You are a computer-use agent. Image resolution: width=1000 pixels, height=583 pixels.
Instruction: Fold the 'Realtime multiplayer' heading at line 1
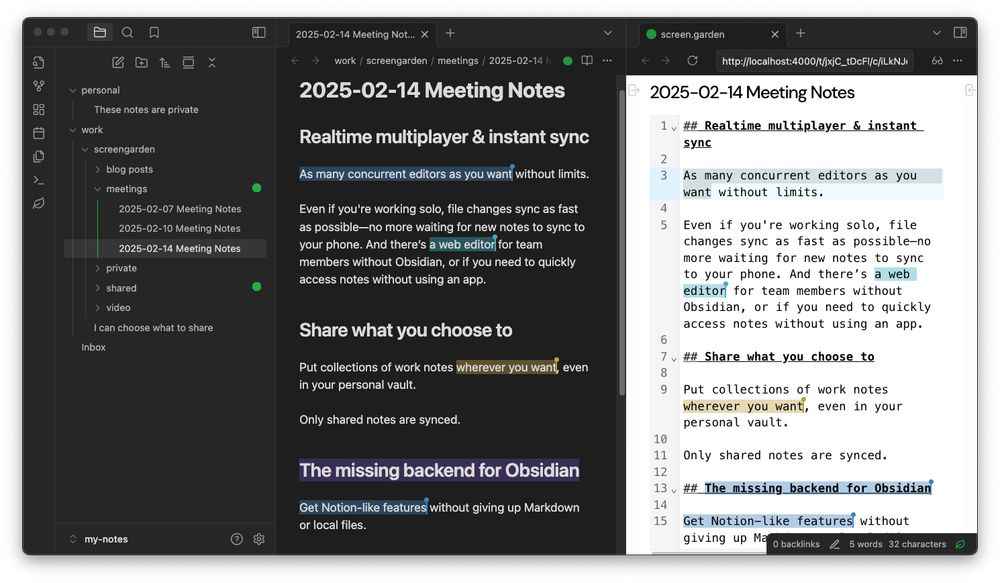coord(674,128)
